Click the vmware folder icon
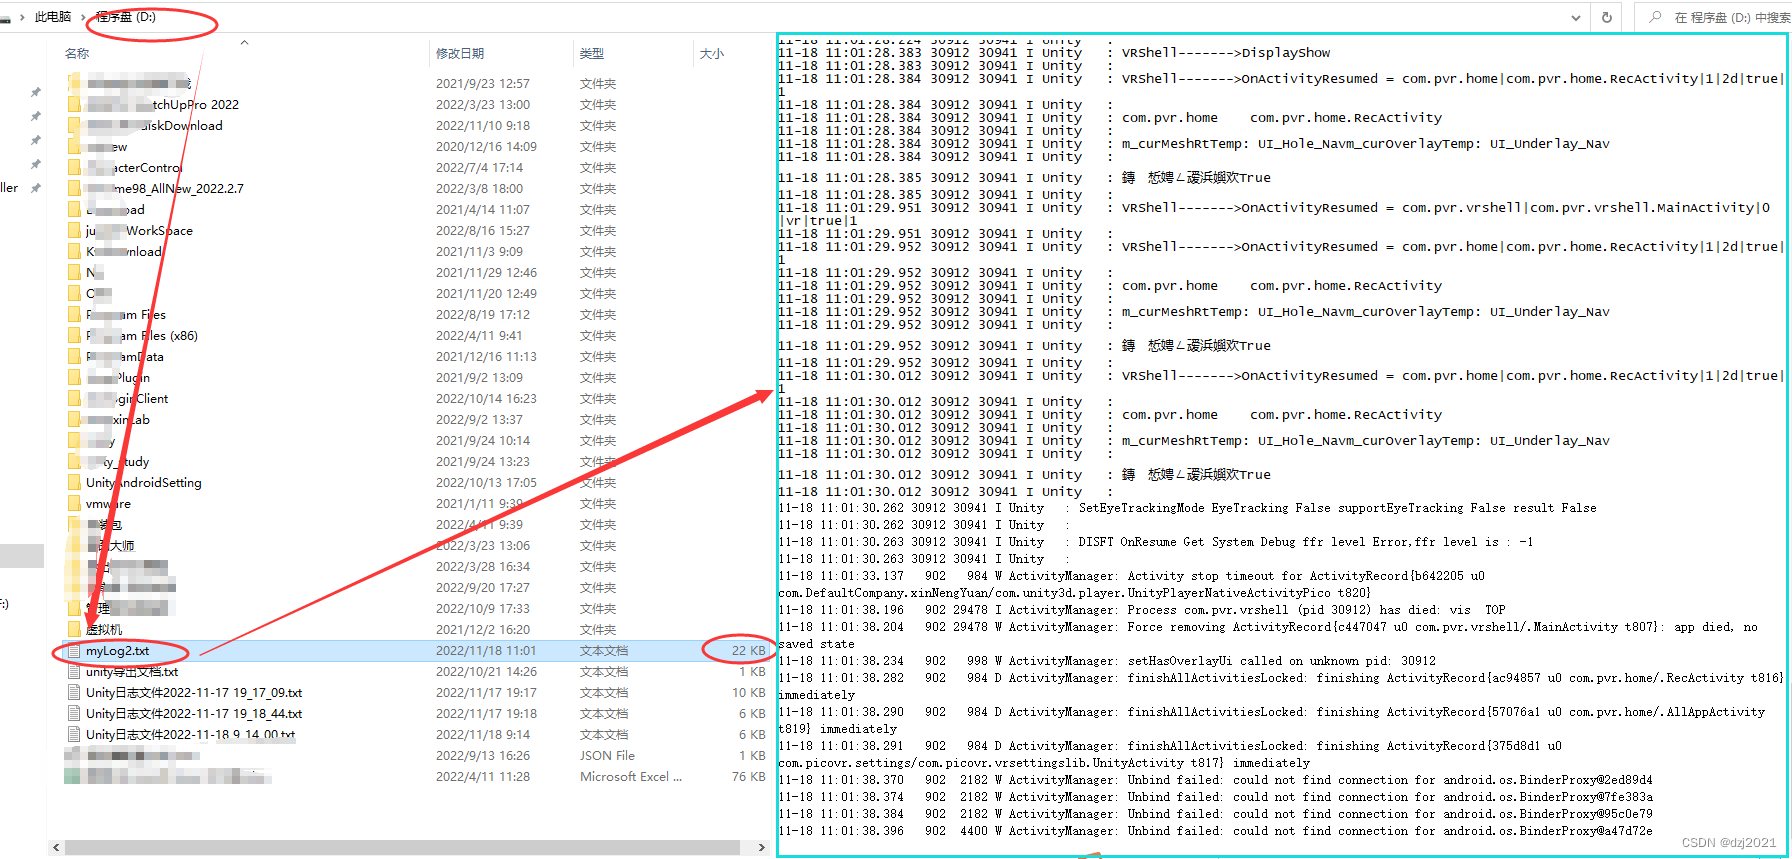The image size is (1792, 859). (74, 503)
